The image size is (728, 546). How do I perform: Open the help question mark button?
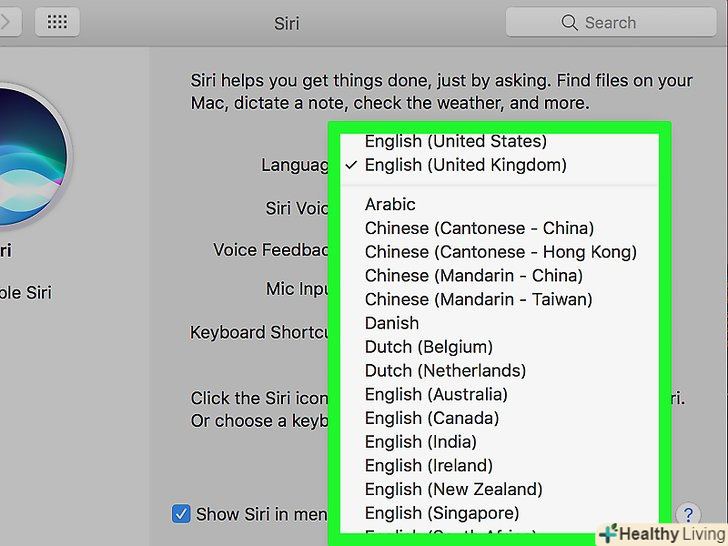pyautogui.click(x=688, y=514)
